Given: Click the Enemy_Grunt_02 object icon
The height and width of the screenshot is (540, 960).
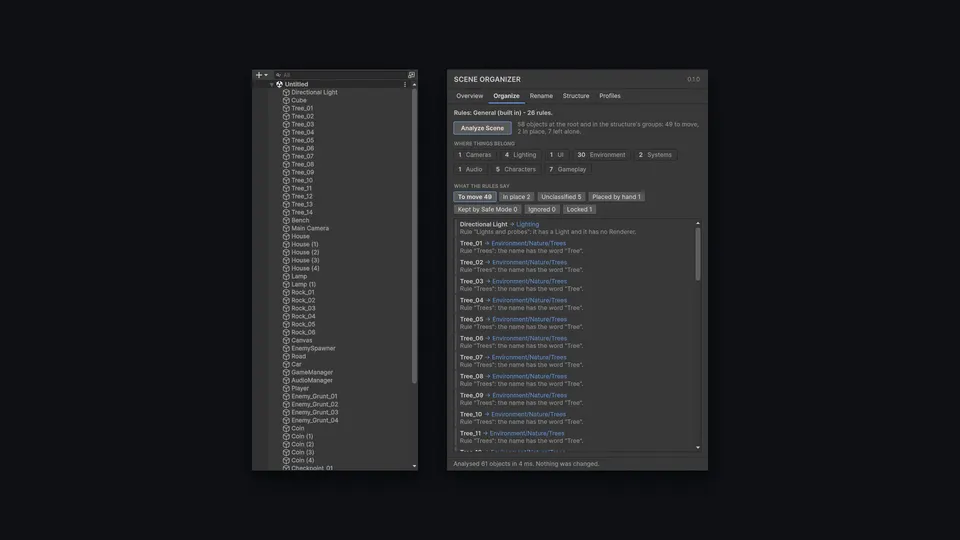Looking at the screenshot, I should coord(286,405).
